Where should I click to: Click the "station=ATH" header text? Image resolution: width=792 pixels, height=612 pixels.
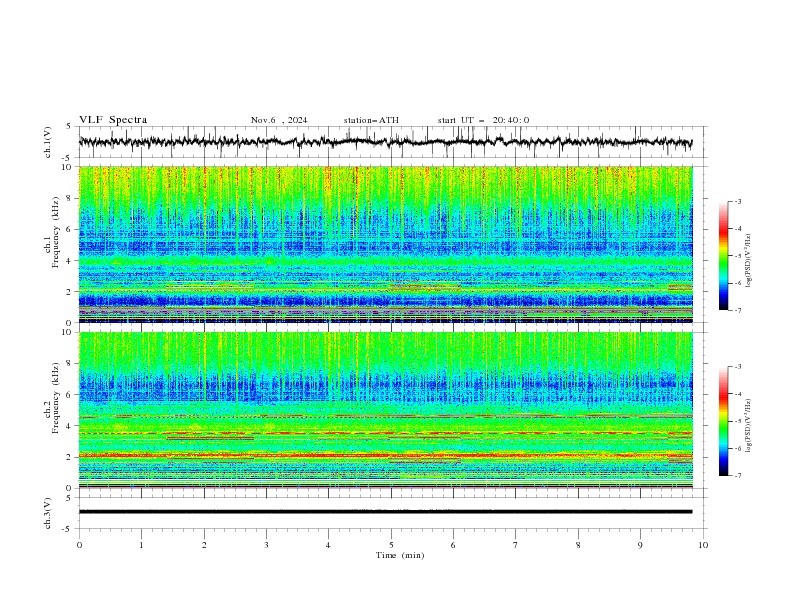(x=371, y=120)
